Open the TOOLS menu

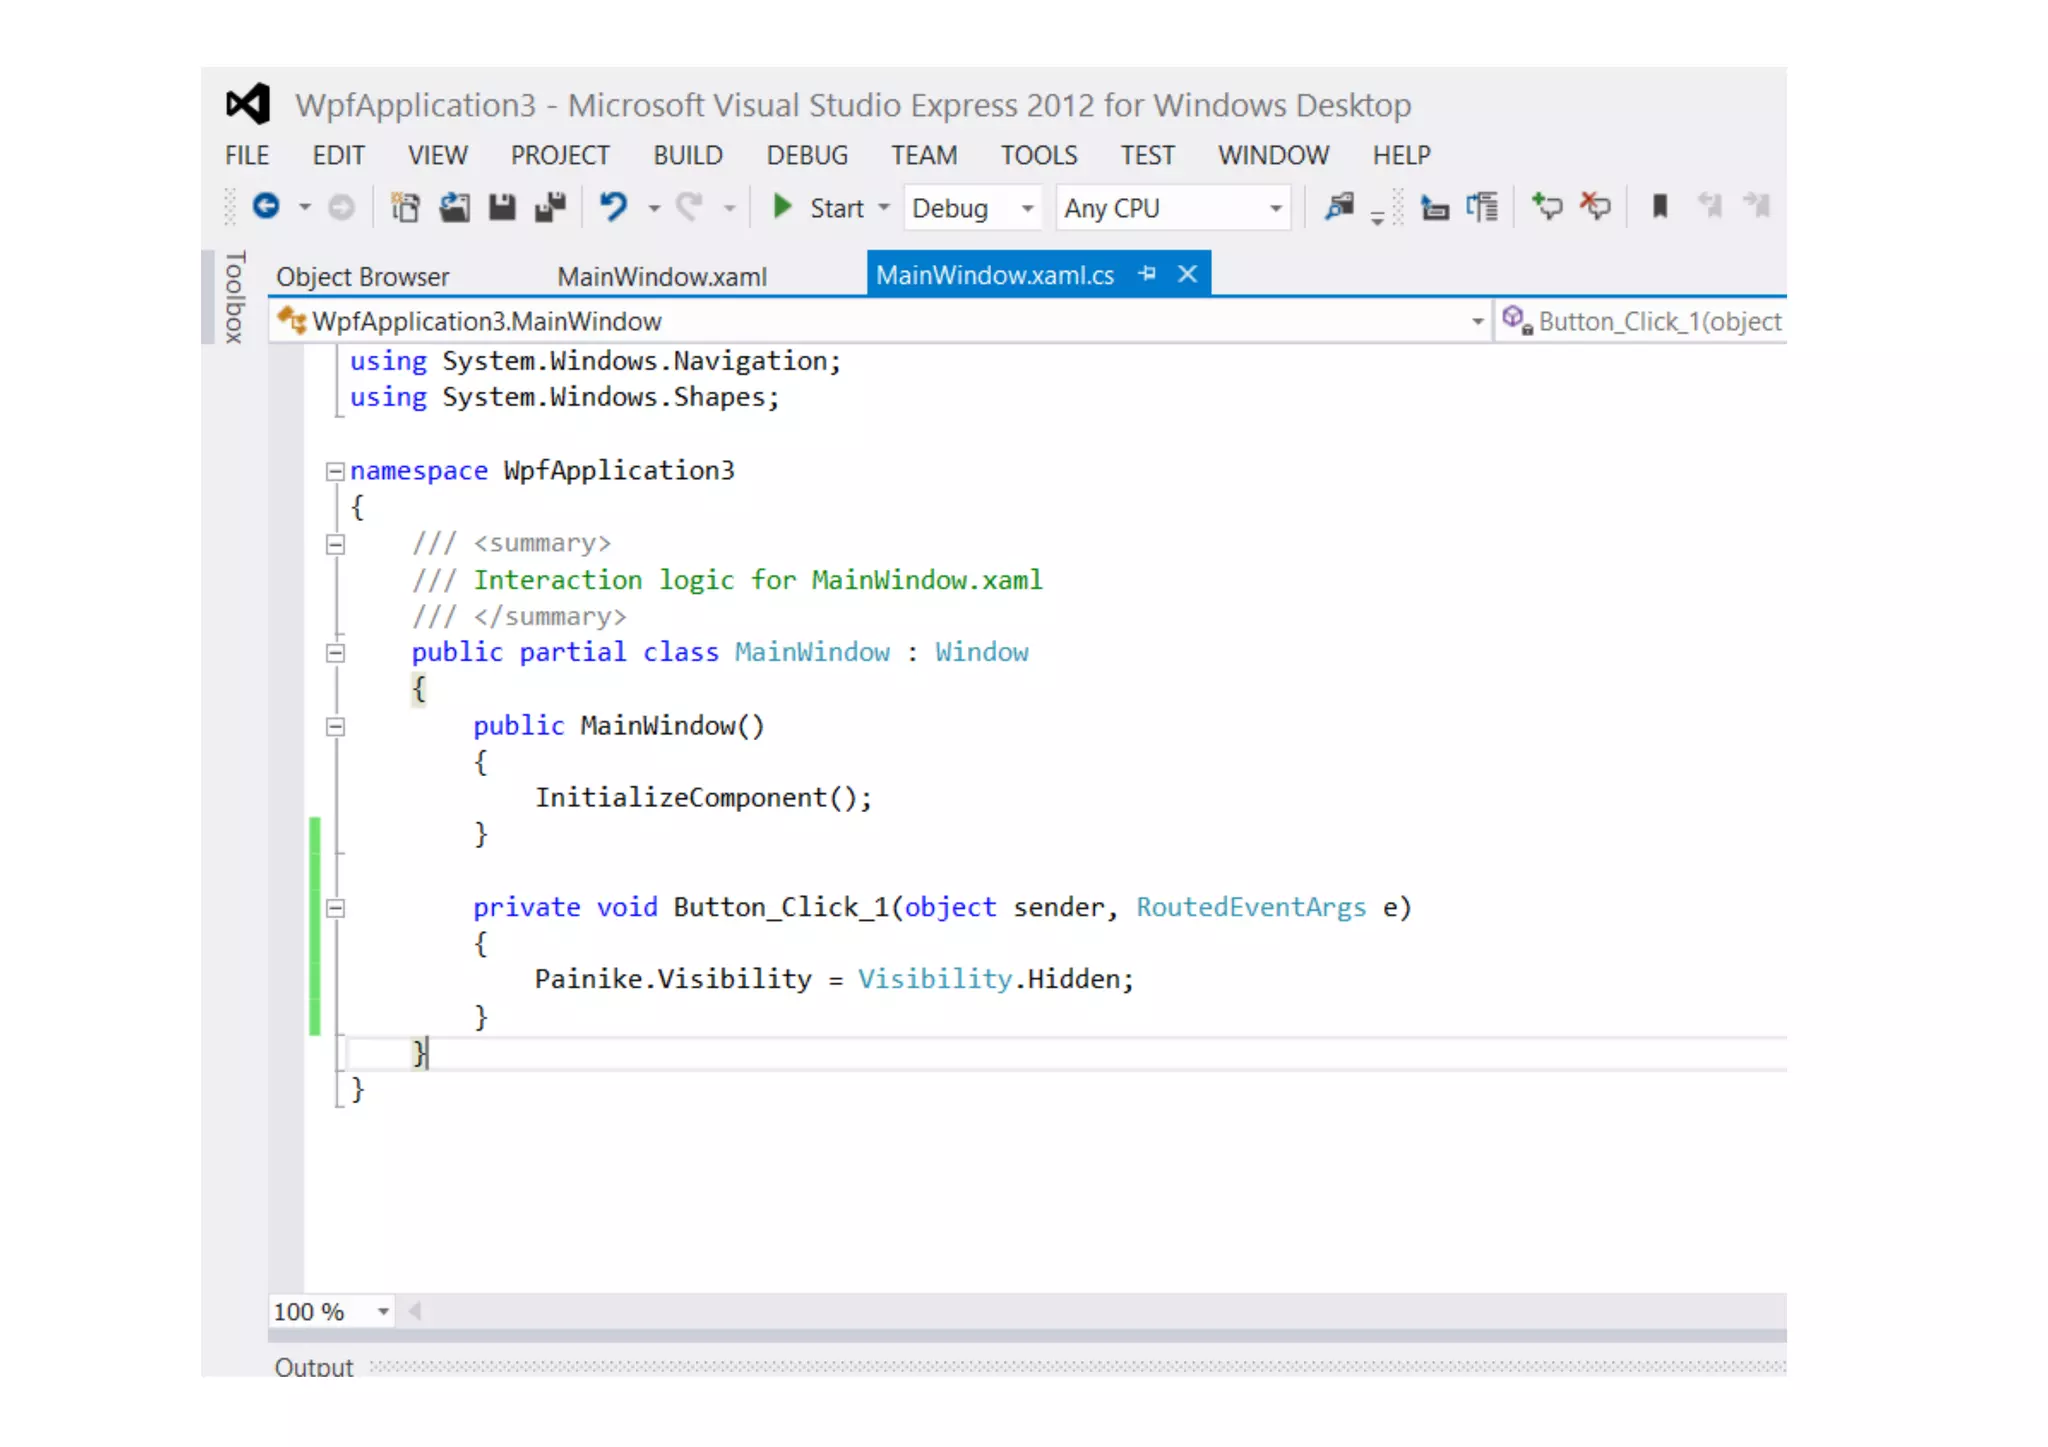pyautogui.click(x=1039, y=155)
